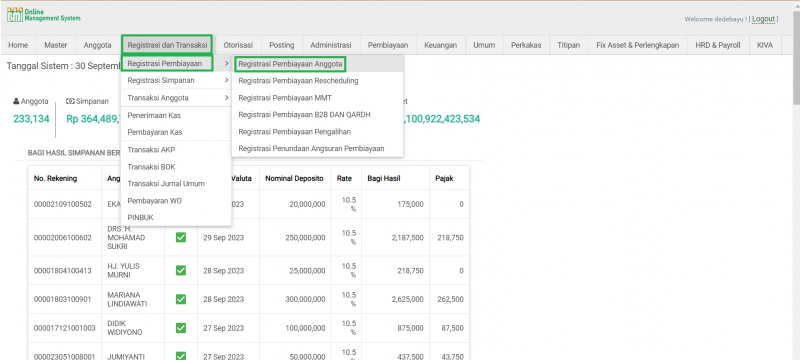
Task: Toggle checkbox in DIDIK WIDIYONO row
Action: pyautogui.click(x=181, y=328)
